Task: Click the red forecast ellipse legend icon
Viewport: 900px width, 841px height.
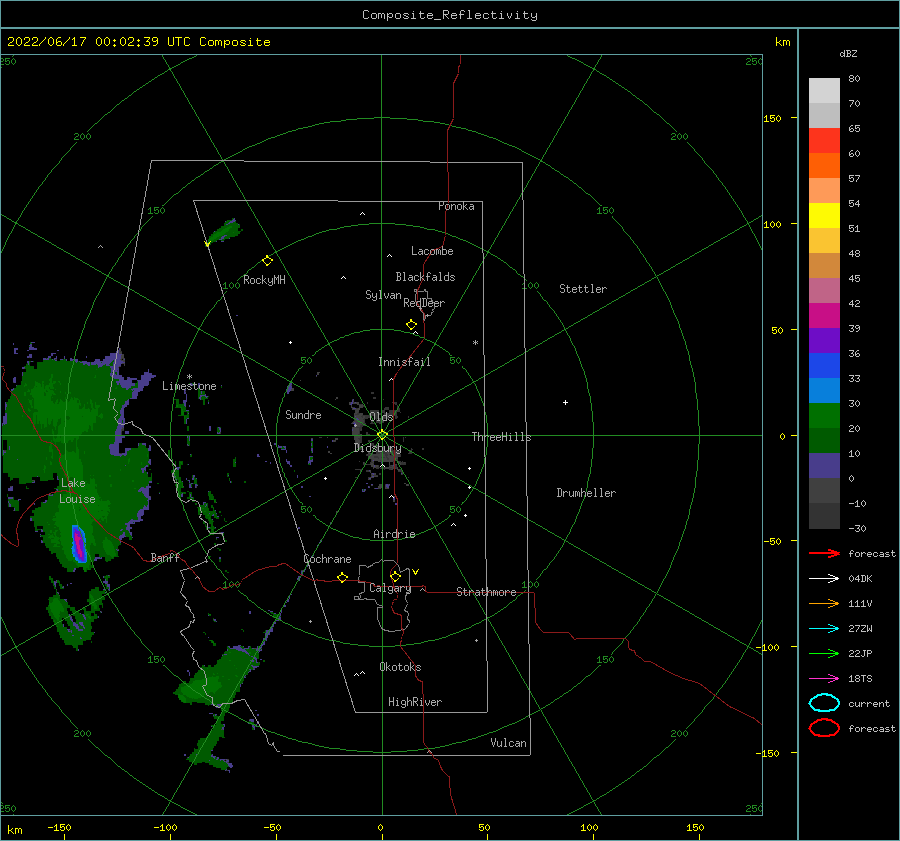Action: pyautogui.click(x=824, y=728)
